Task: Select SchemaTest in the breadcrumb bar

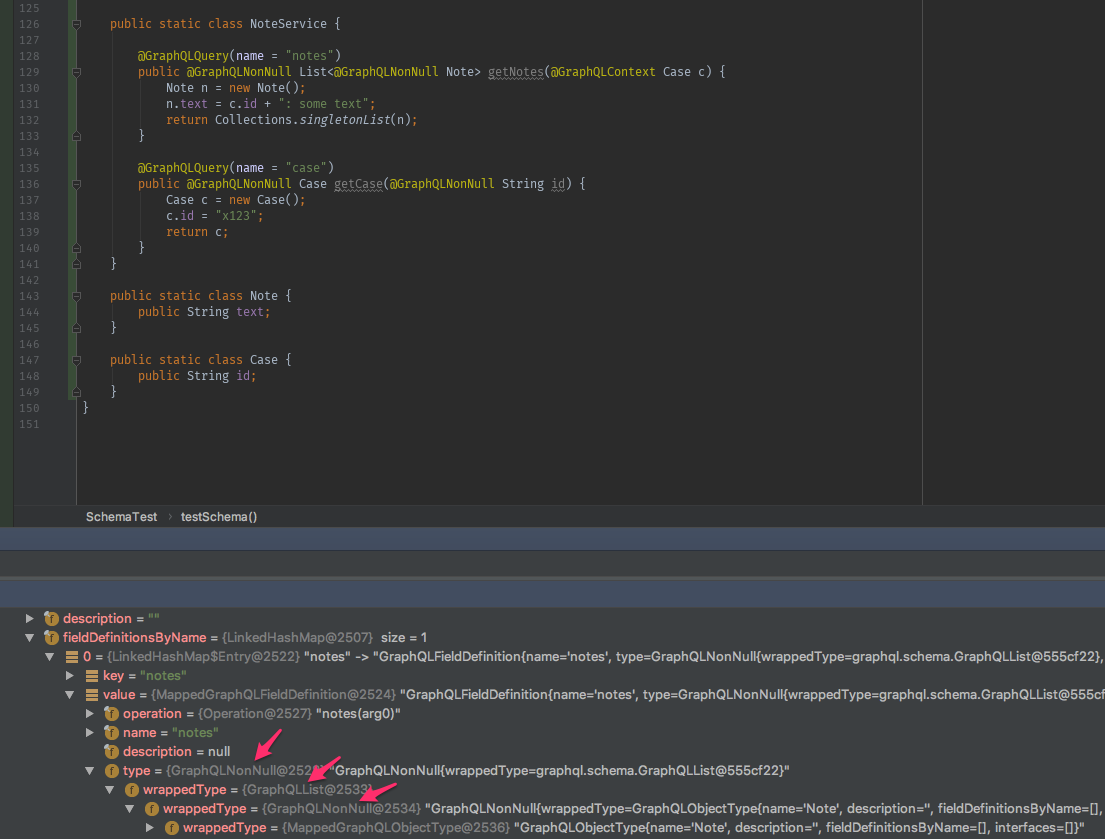Action: [x=121, y=516]
